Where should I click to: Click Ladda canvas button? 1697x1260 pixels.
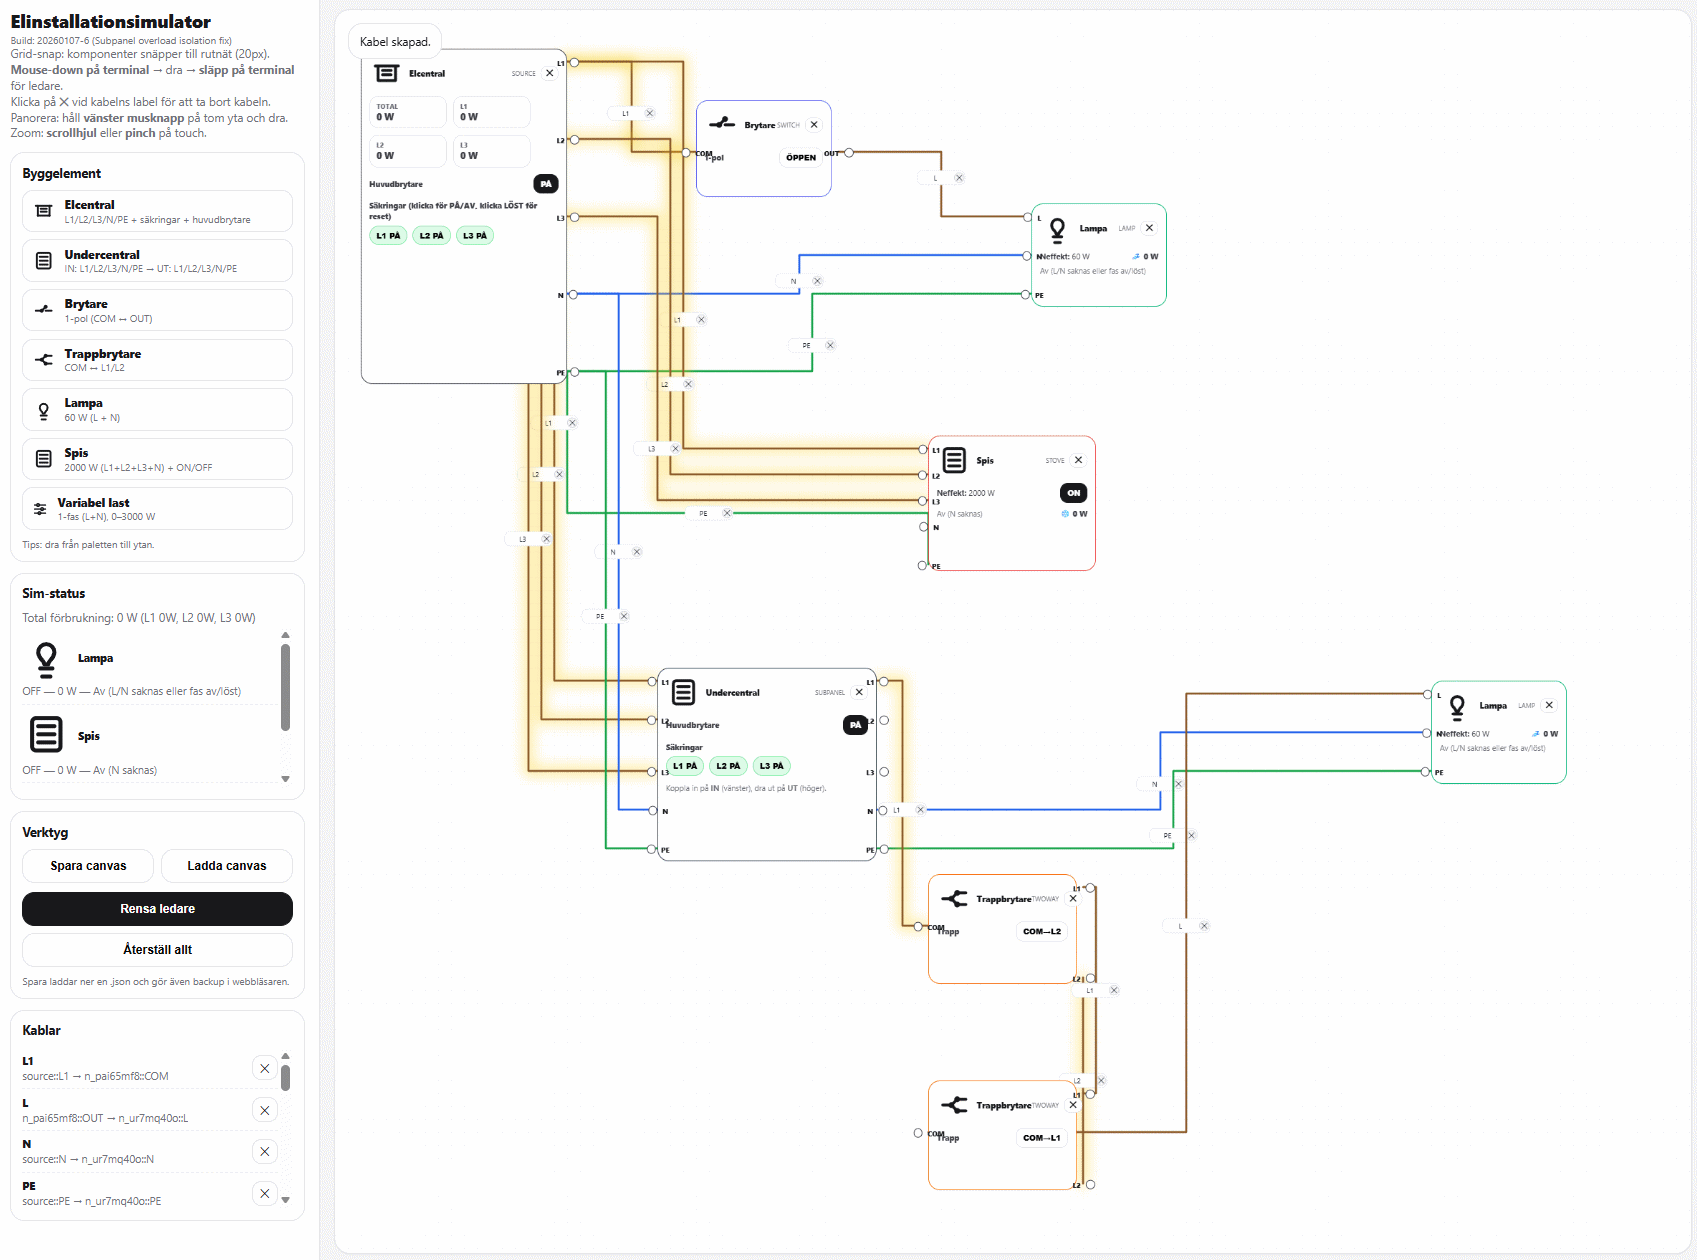pyautogui.click(x=226, y=866)
